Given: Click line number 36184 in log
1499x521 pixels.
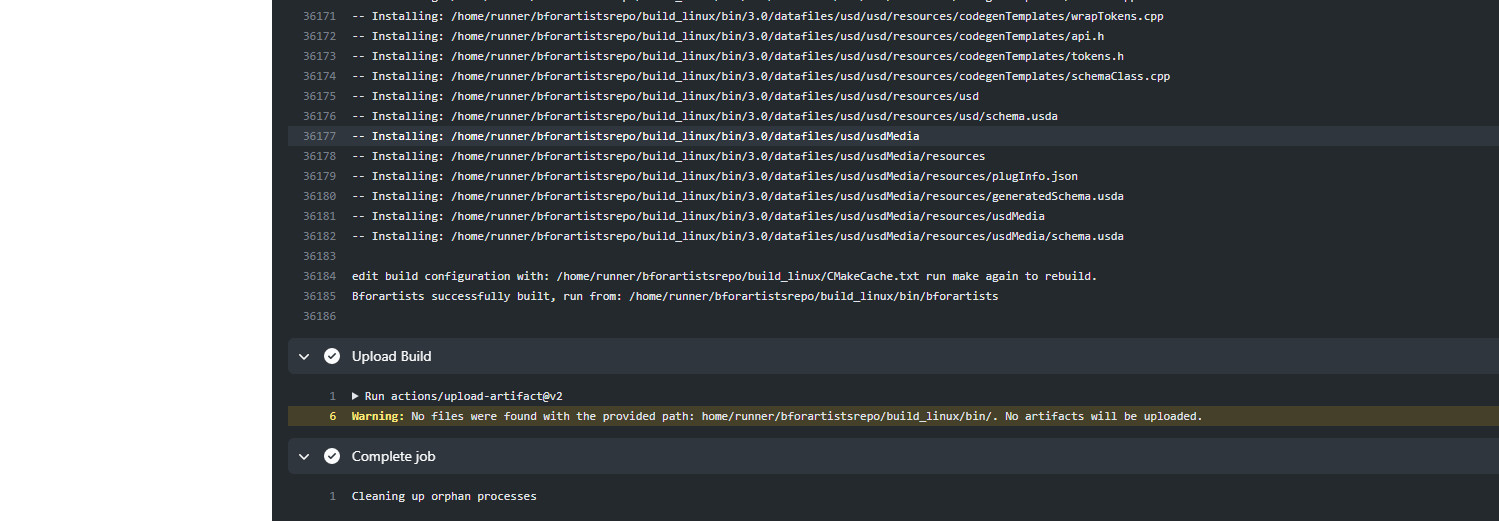Looking at the screenshot, I should tap(319, 276).
